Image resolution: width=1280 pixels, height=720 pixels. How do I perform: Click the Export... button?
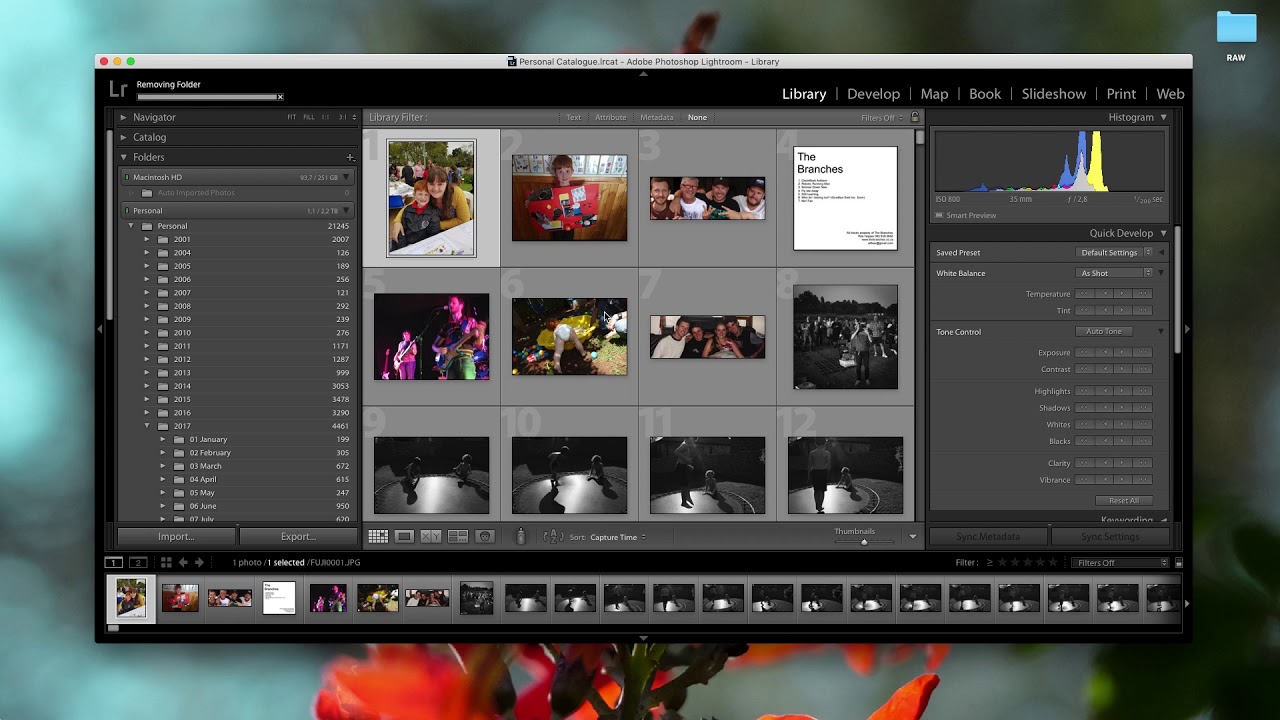[x=298, y=537]
